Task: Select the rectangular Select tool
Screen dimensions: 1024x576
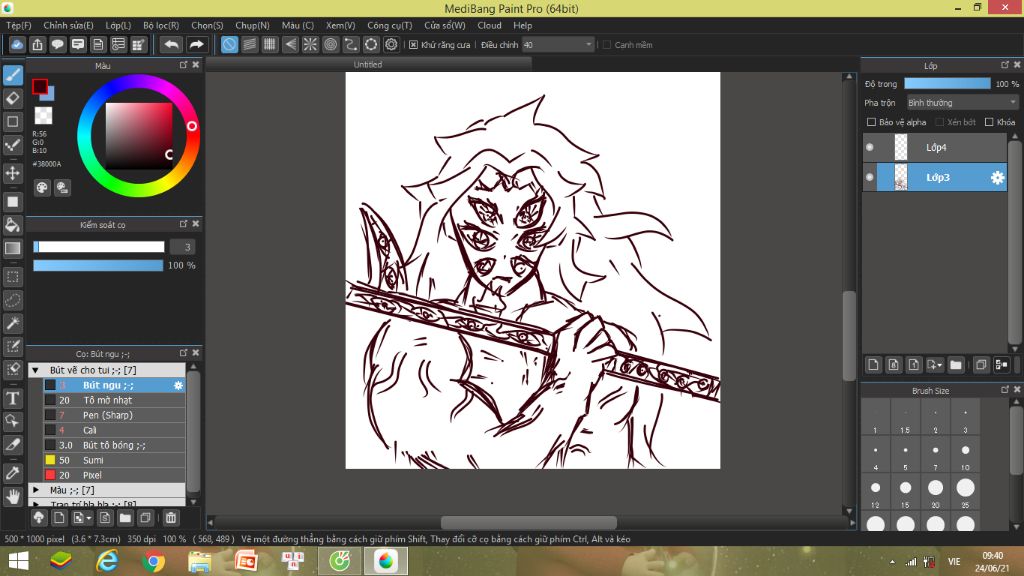Action: click(x=12, y=277)
